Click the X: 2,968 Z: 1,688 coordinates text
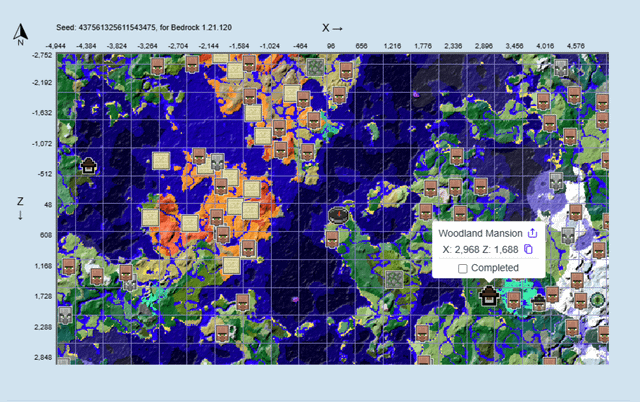 pyautogui.click(x=481, y=250)
